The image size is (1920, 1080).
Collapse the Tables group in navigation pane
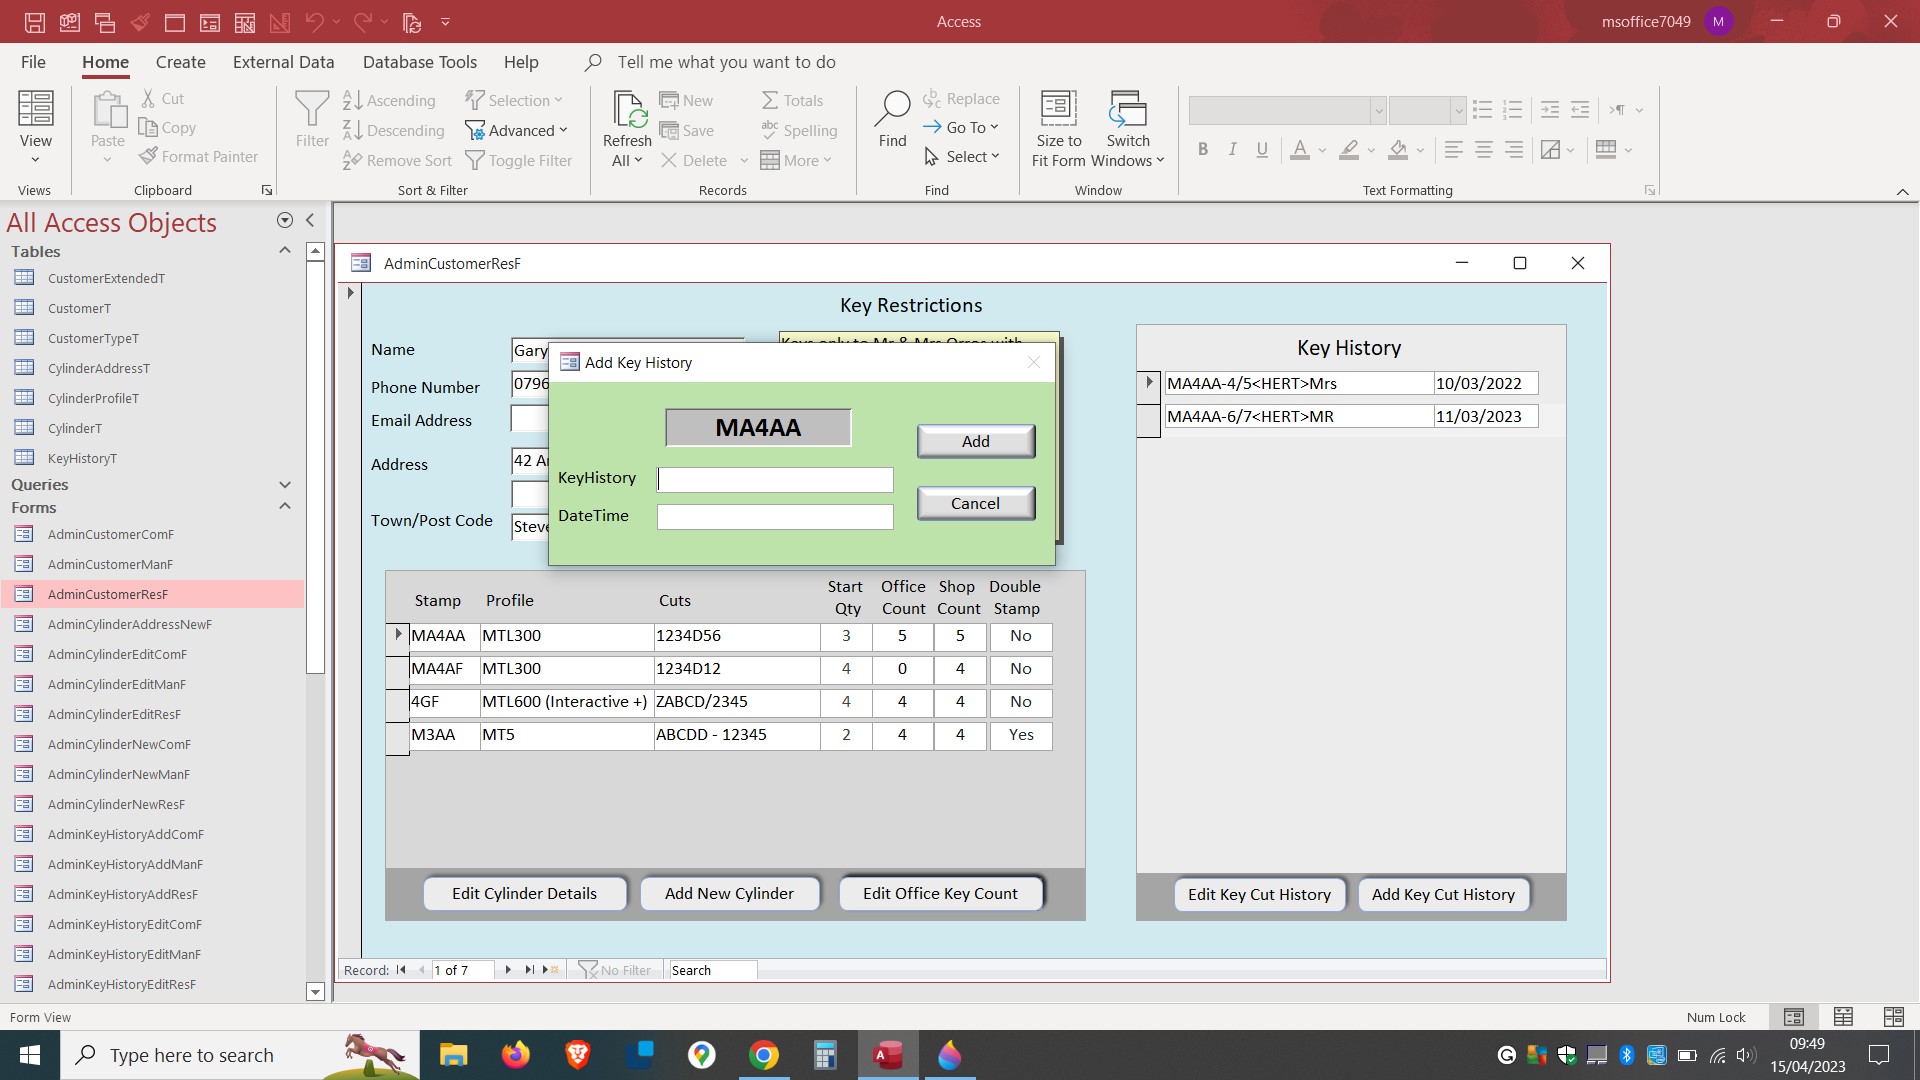pos(285,251)
